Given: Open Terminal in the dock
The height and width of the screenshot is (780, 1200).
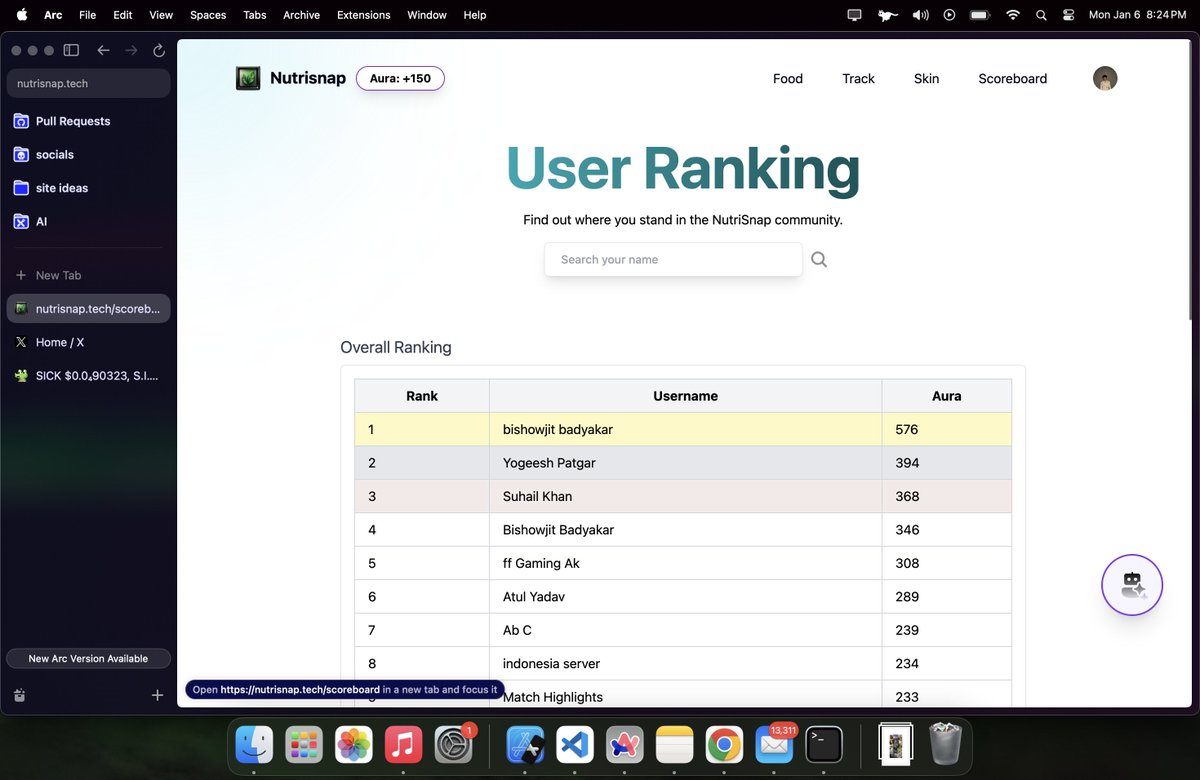Looking at the screenshot, I should click(x=824, y=745).
